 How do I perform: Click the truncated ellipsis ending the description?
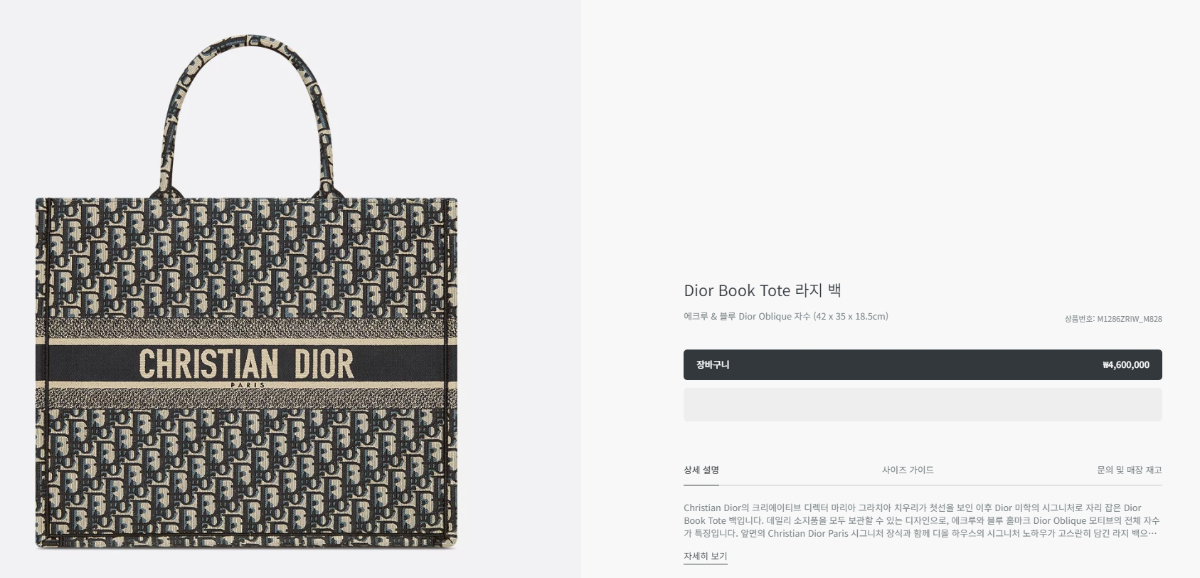pyautogui.click(x=1154, y=533)
